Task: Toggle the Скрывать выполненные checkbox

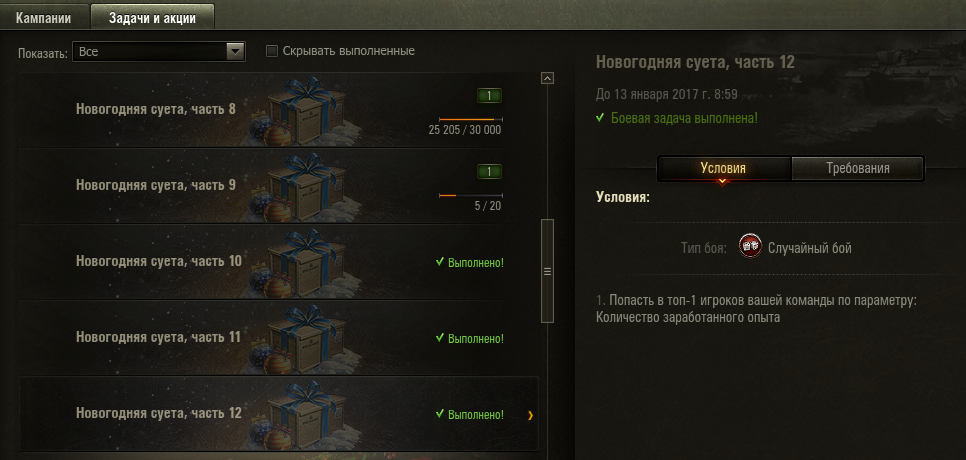Action: coord(272,51)
